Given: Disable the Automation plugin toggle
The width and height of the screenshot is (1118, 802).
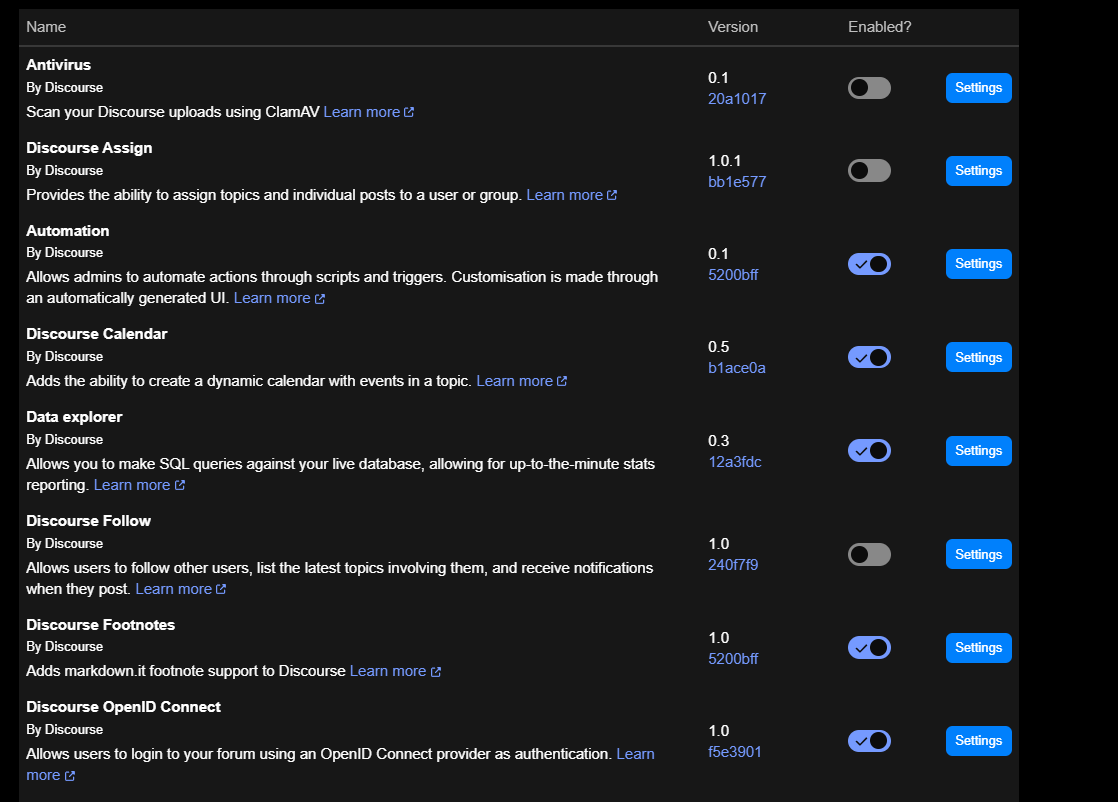Looking at the screenshot, I should (x=869, y=264).
